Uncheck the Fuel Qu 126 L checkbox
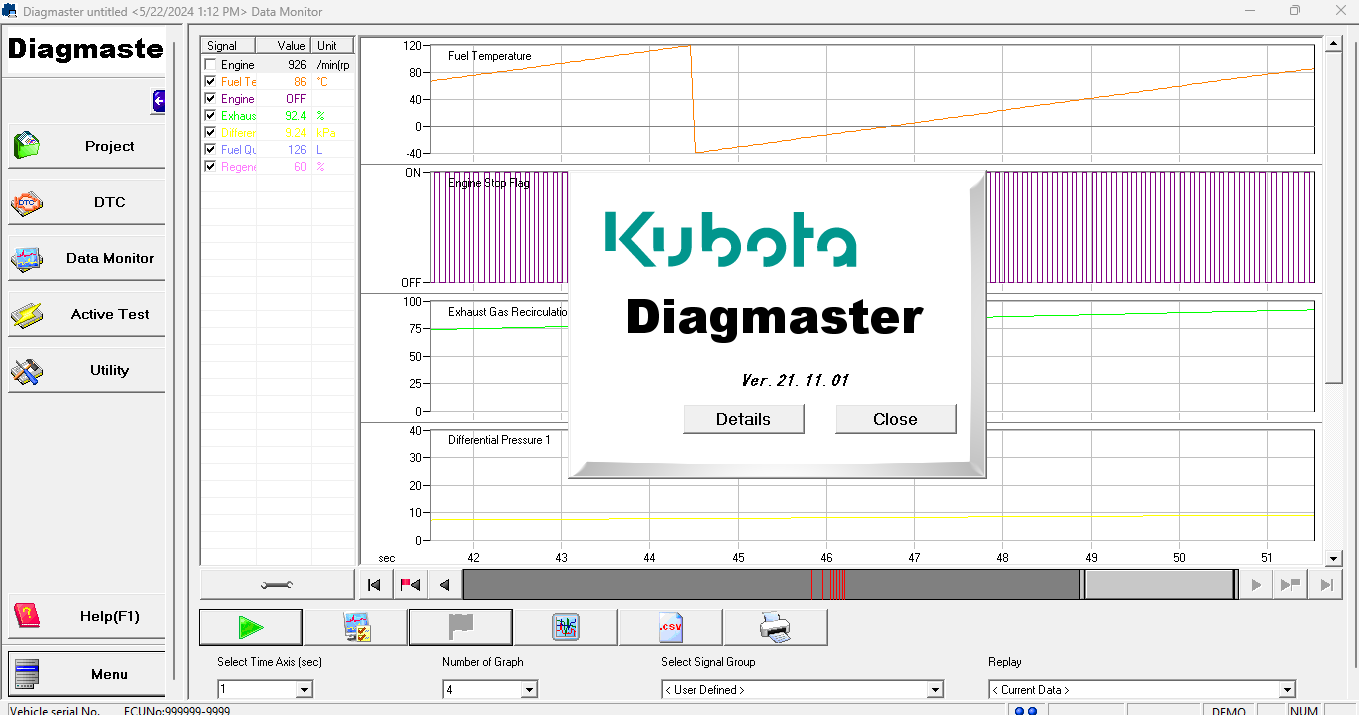The image size is (1359, 715). click(x=210, y=150)
